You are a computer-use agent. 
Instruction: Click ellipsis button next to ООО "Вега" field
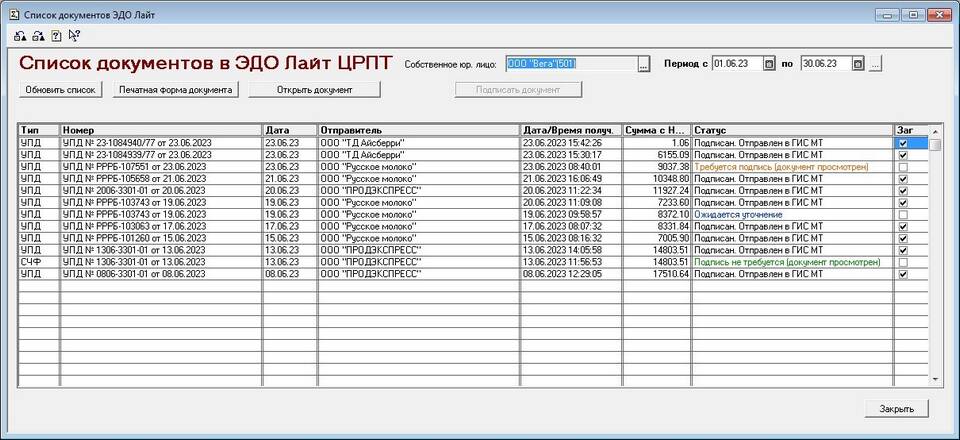coord(644,64)
